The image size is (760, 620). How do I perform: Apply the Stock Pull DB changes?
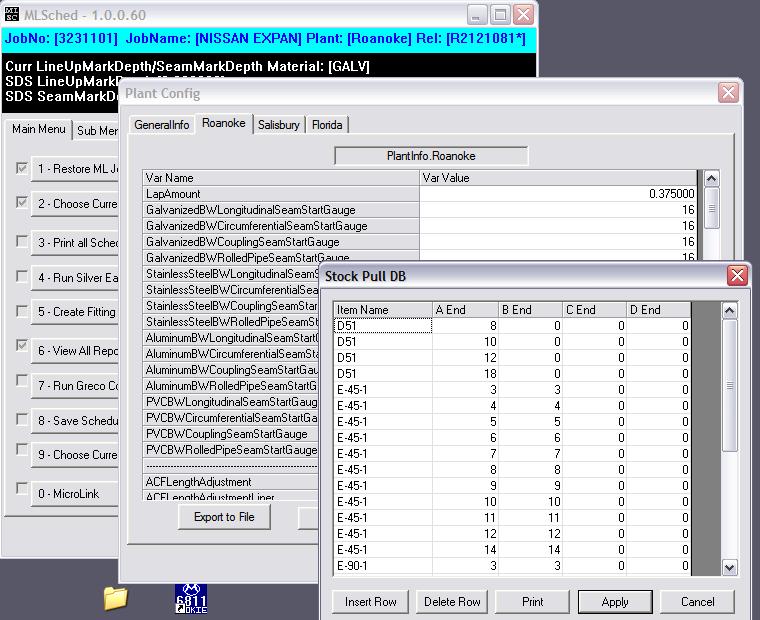615,601
